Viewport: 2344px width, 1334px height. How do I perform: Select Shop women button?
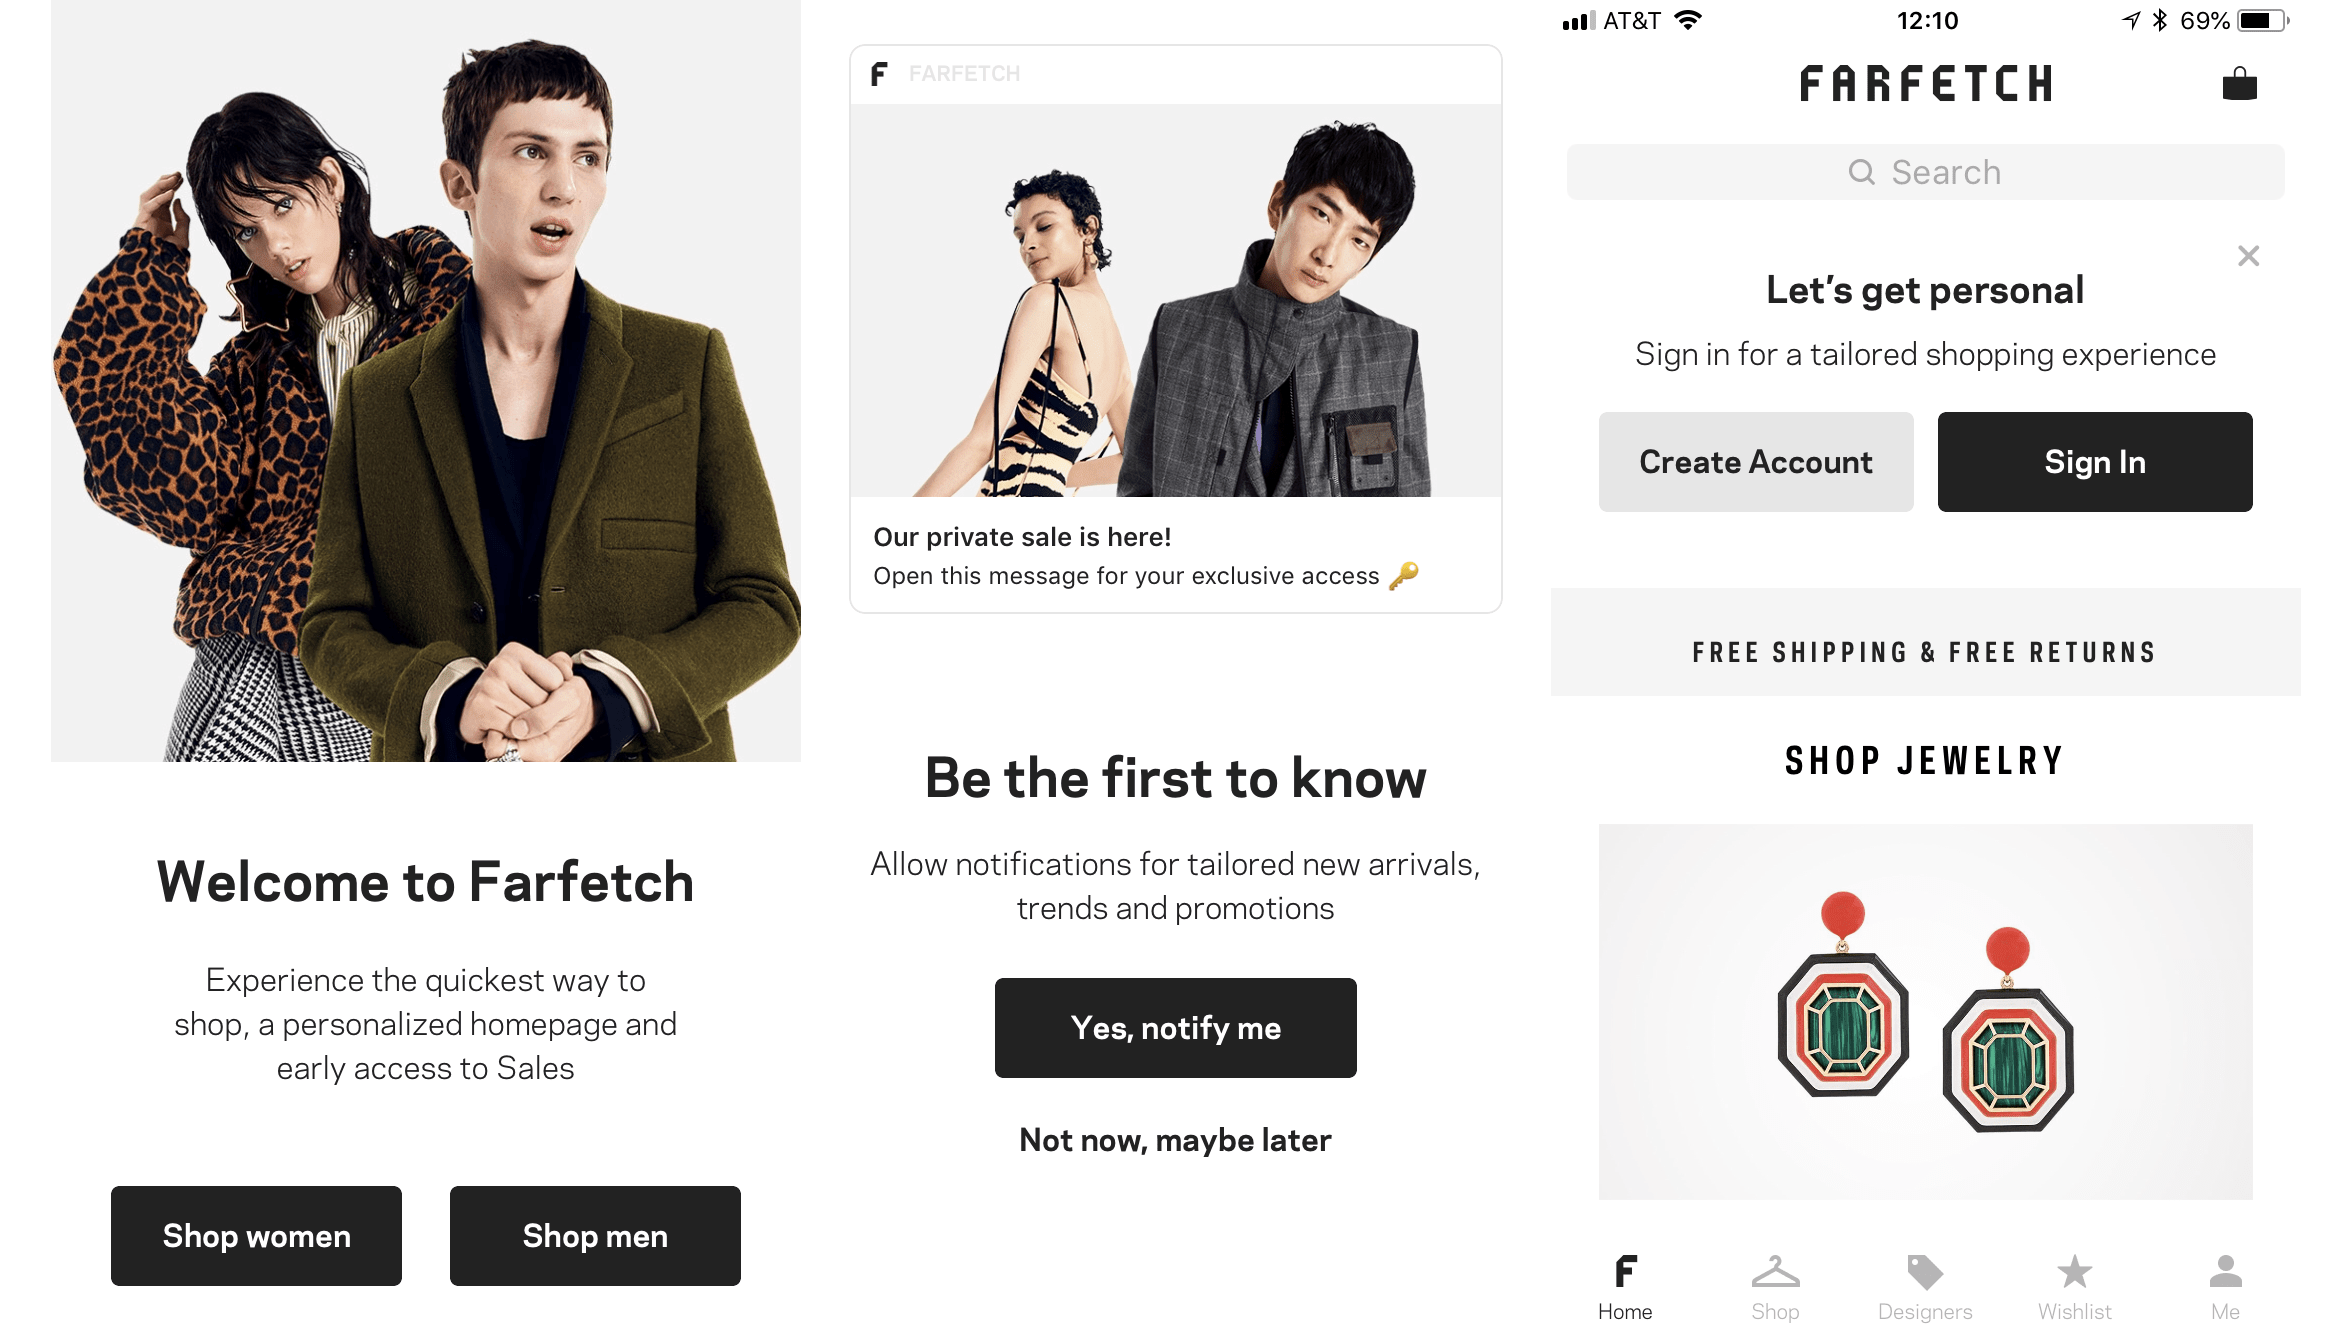(x=256, y=1234)
